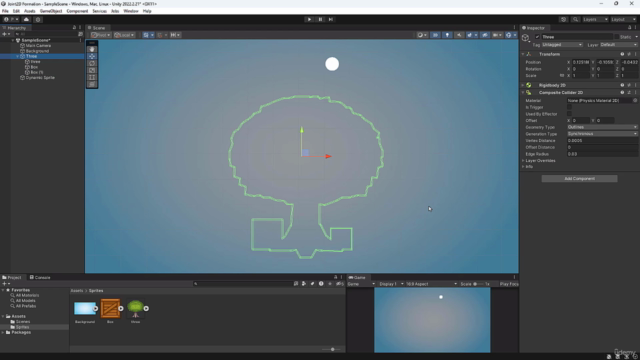Open the Pivot handle position dropdown
The width and height of the screenshot is (640, 360).
point(101,35)
